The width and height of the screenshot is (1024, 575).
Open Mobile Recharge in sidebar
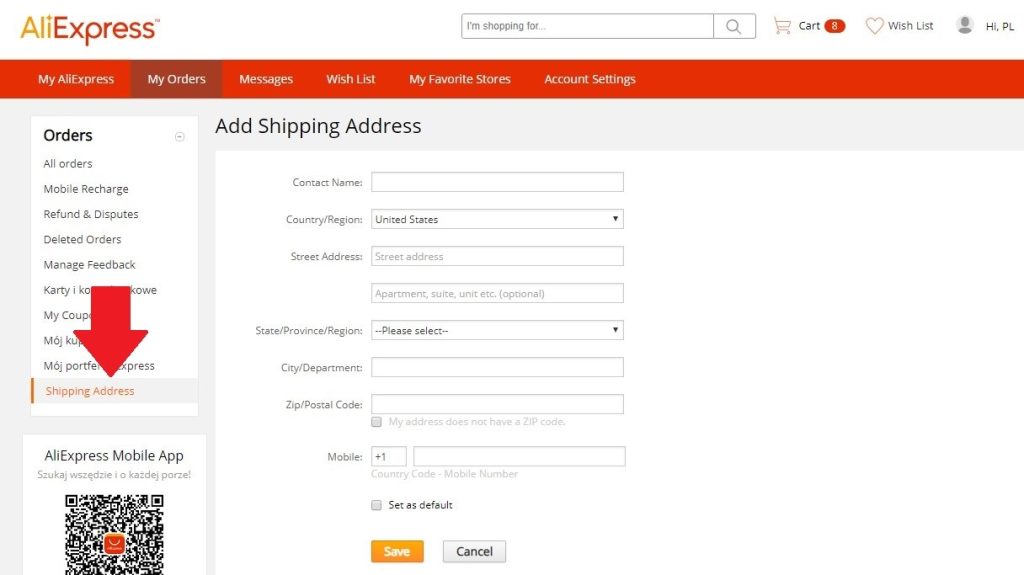pos(86,189)
